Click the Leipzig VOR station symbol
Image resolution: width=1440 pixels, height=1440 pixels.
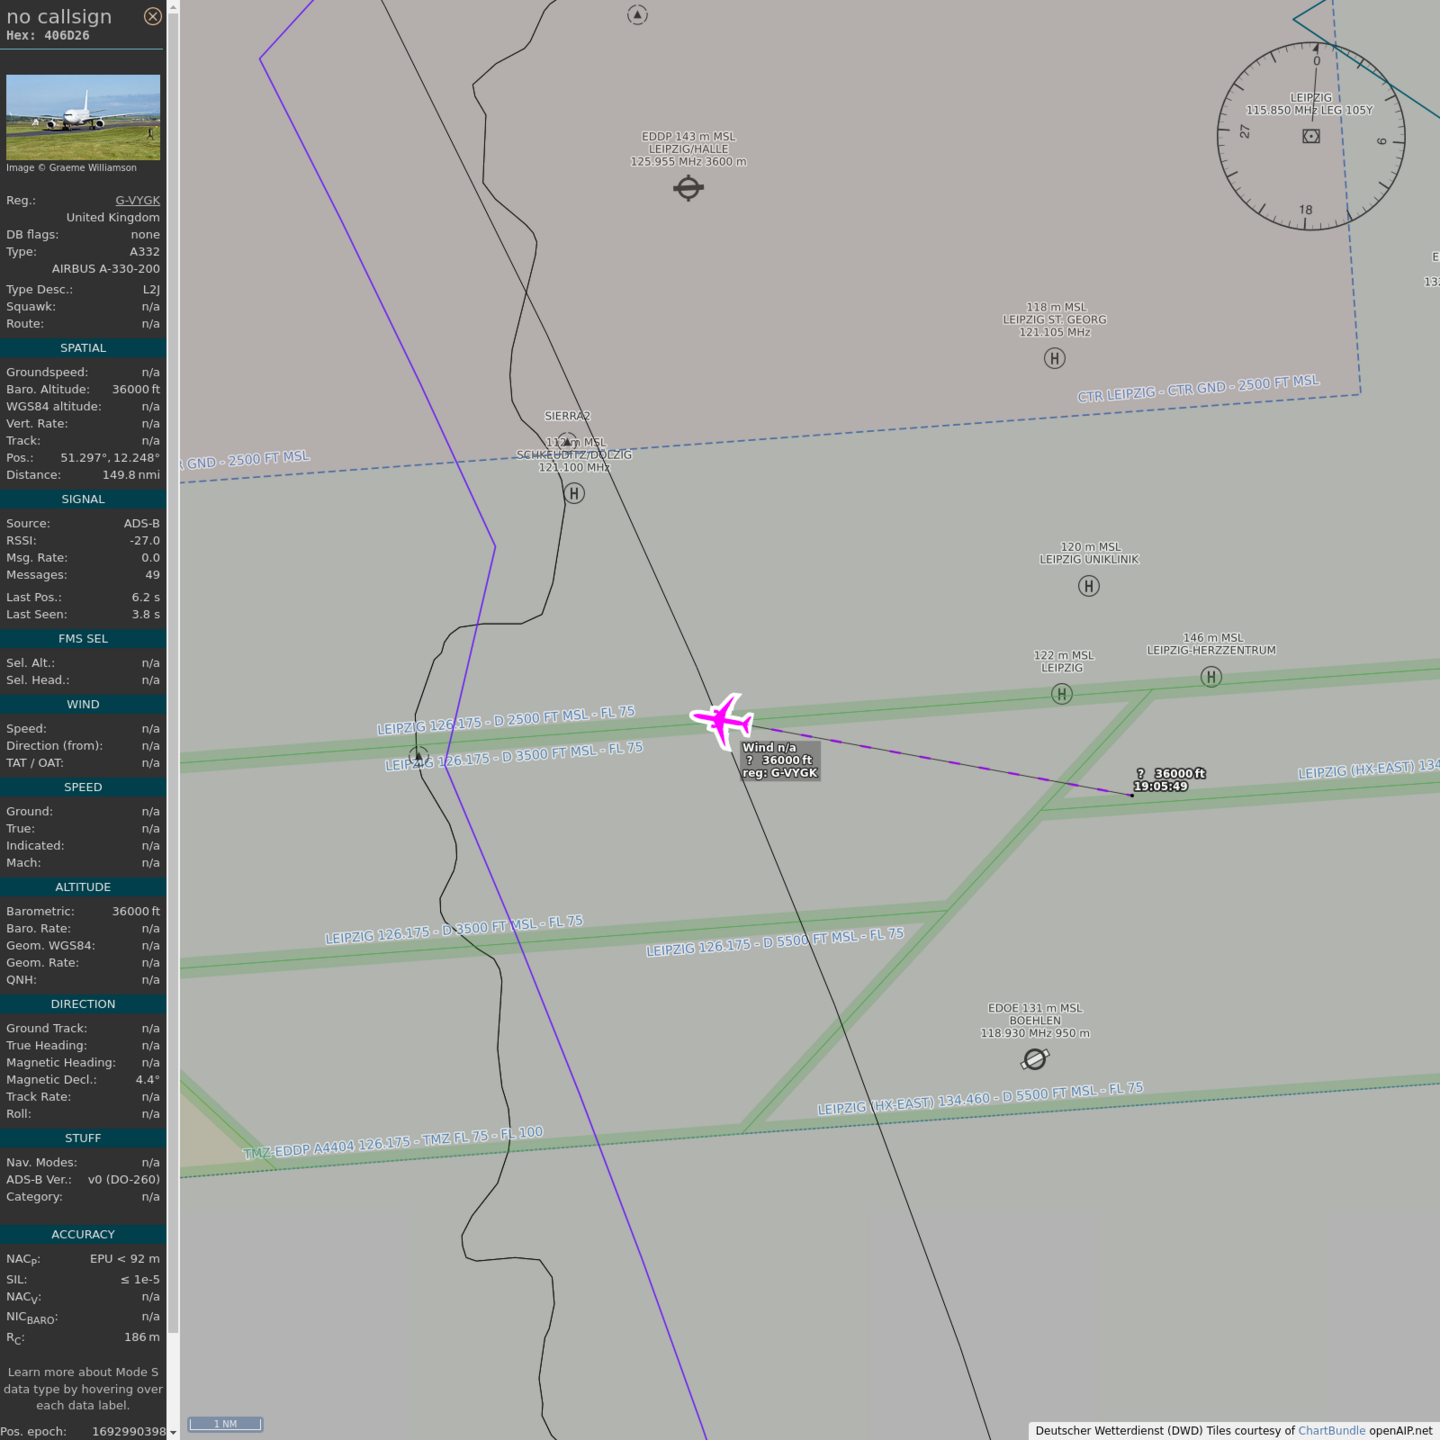pos(1311,136)
